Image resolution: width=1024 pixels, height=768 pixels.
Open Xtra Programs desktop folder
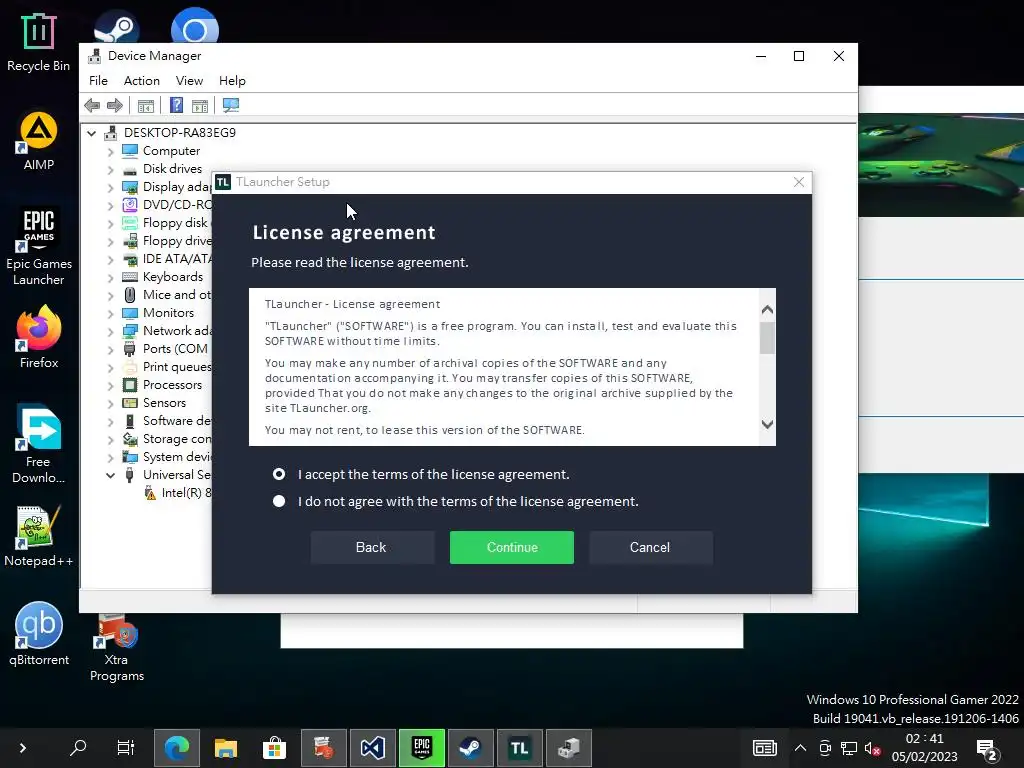(x=117, y=648)
